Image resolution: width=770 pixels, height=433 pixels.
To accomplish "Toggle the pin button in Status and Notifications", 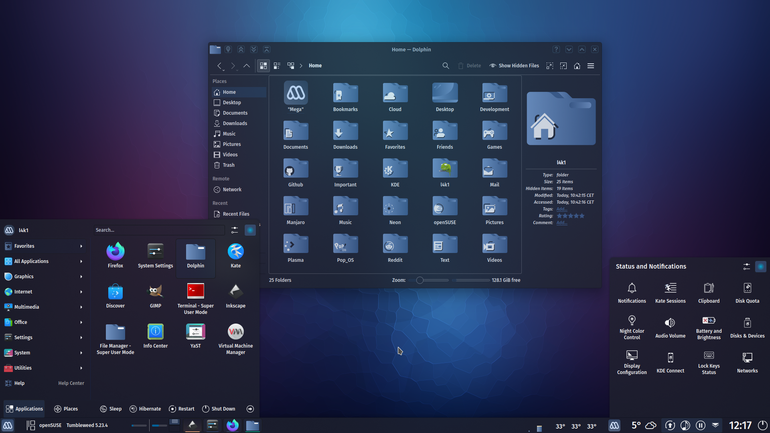I will [760, 267].
